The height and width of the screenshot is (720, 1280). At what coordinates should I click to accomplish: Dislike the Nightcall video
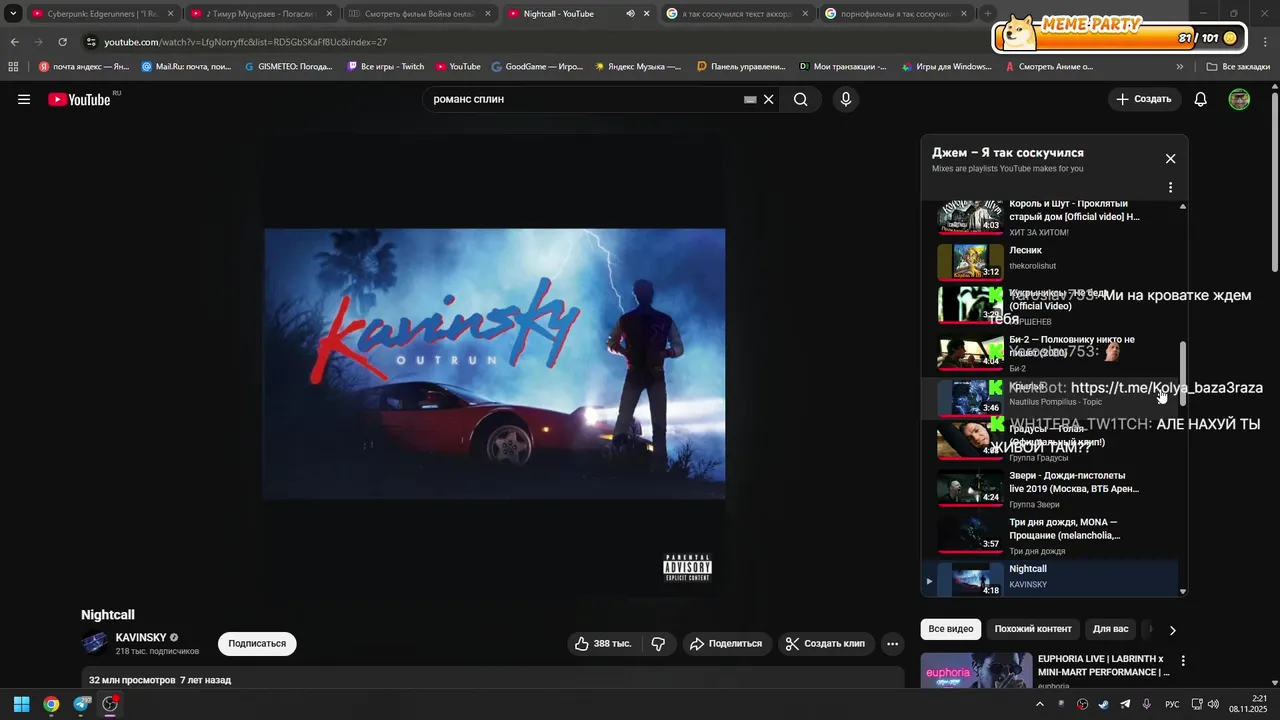pos(659,644)
